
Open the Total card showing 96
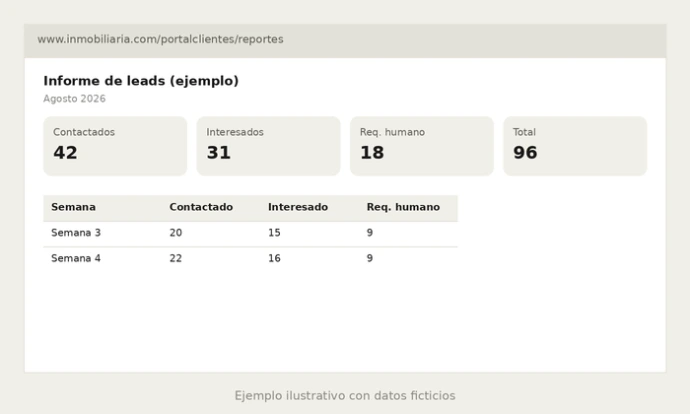[575, 146]
